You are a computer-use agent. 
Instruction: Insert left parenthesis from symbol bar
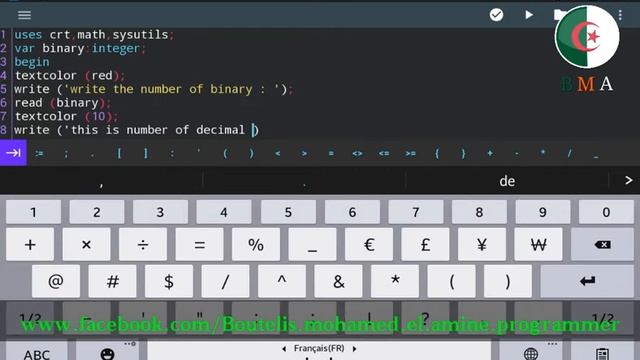point(225,153)
